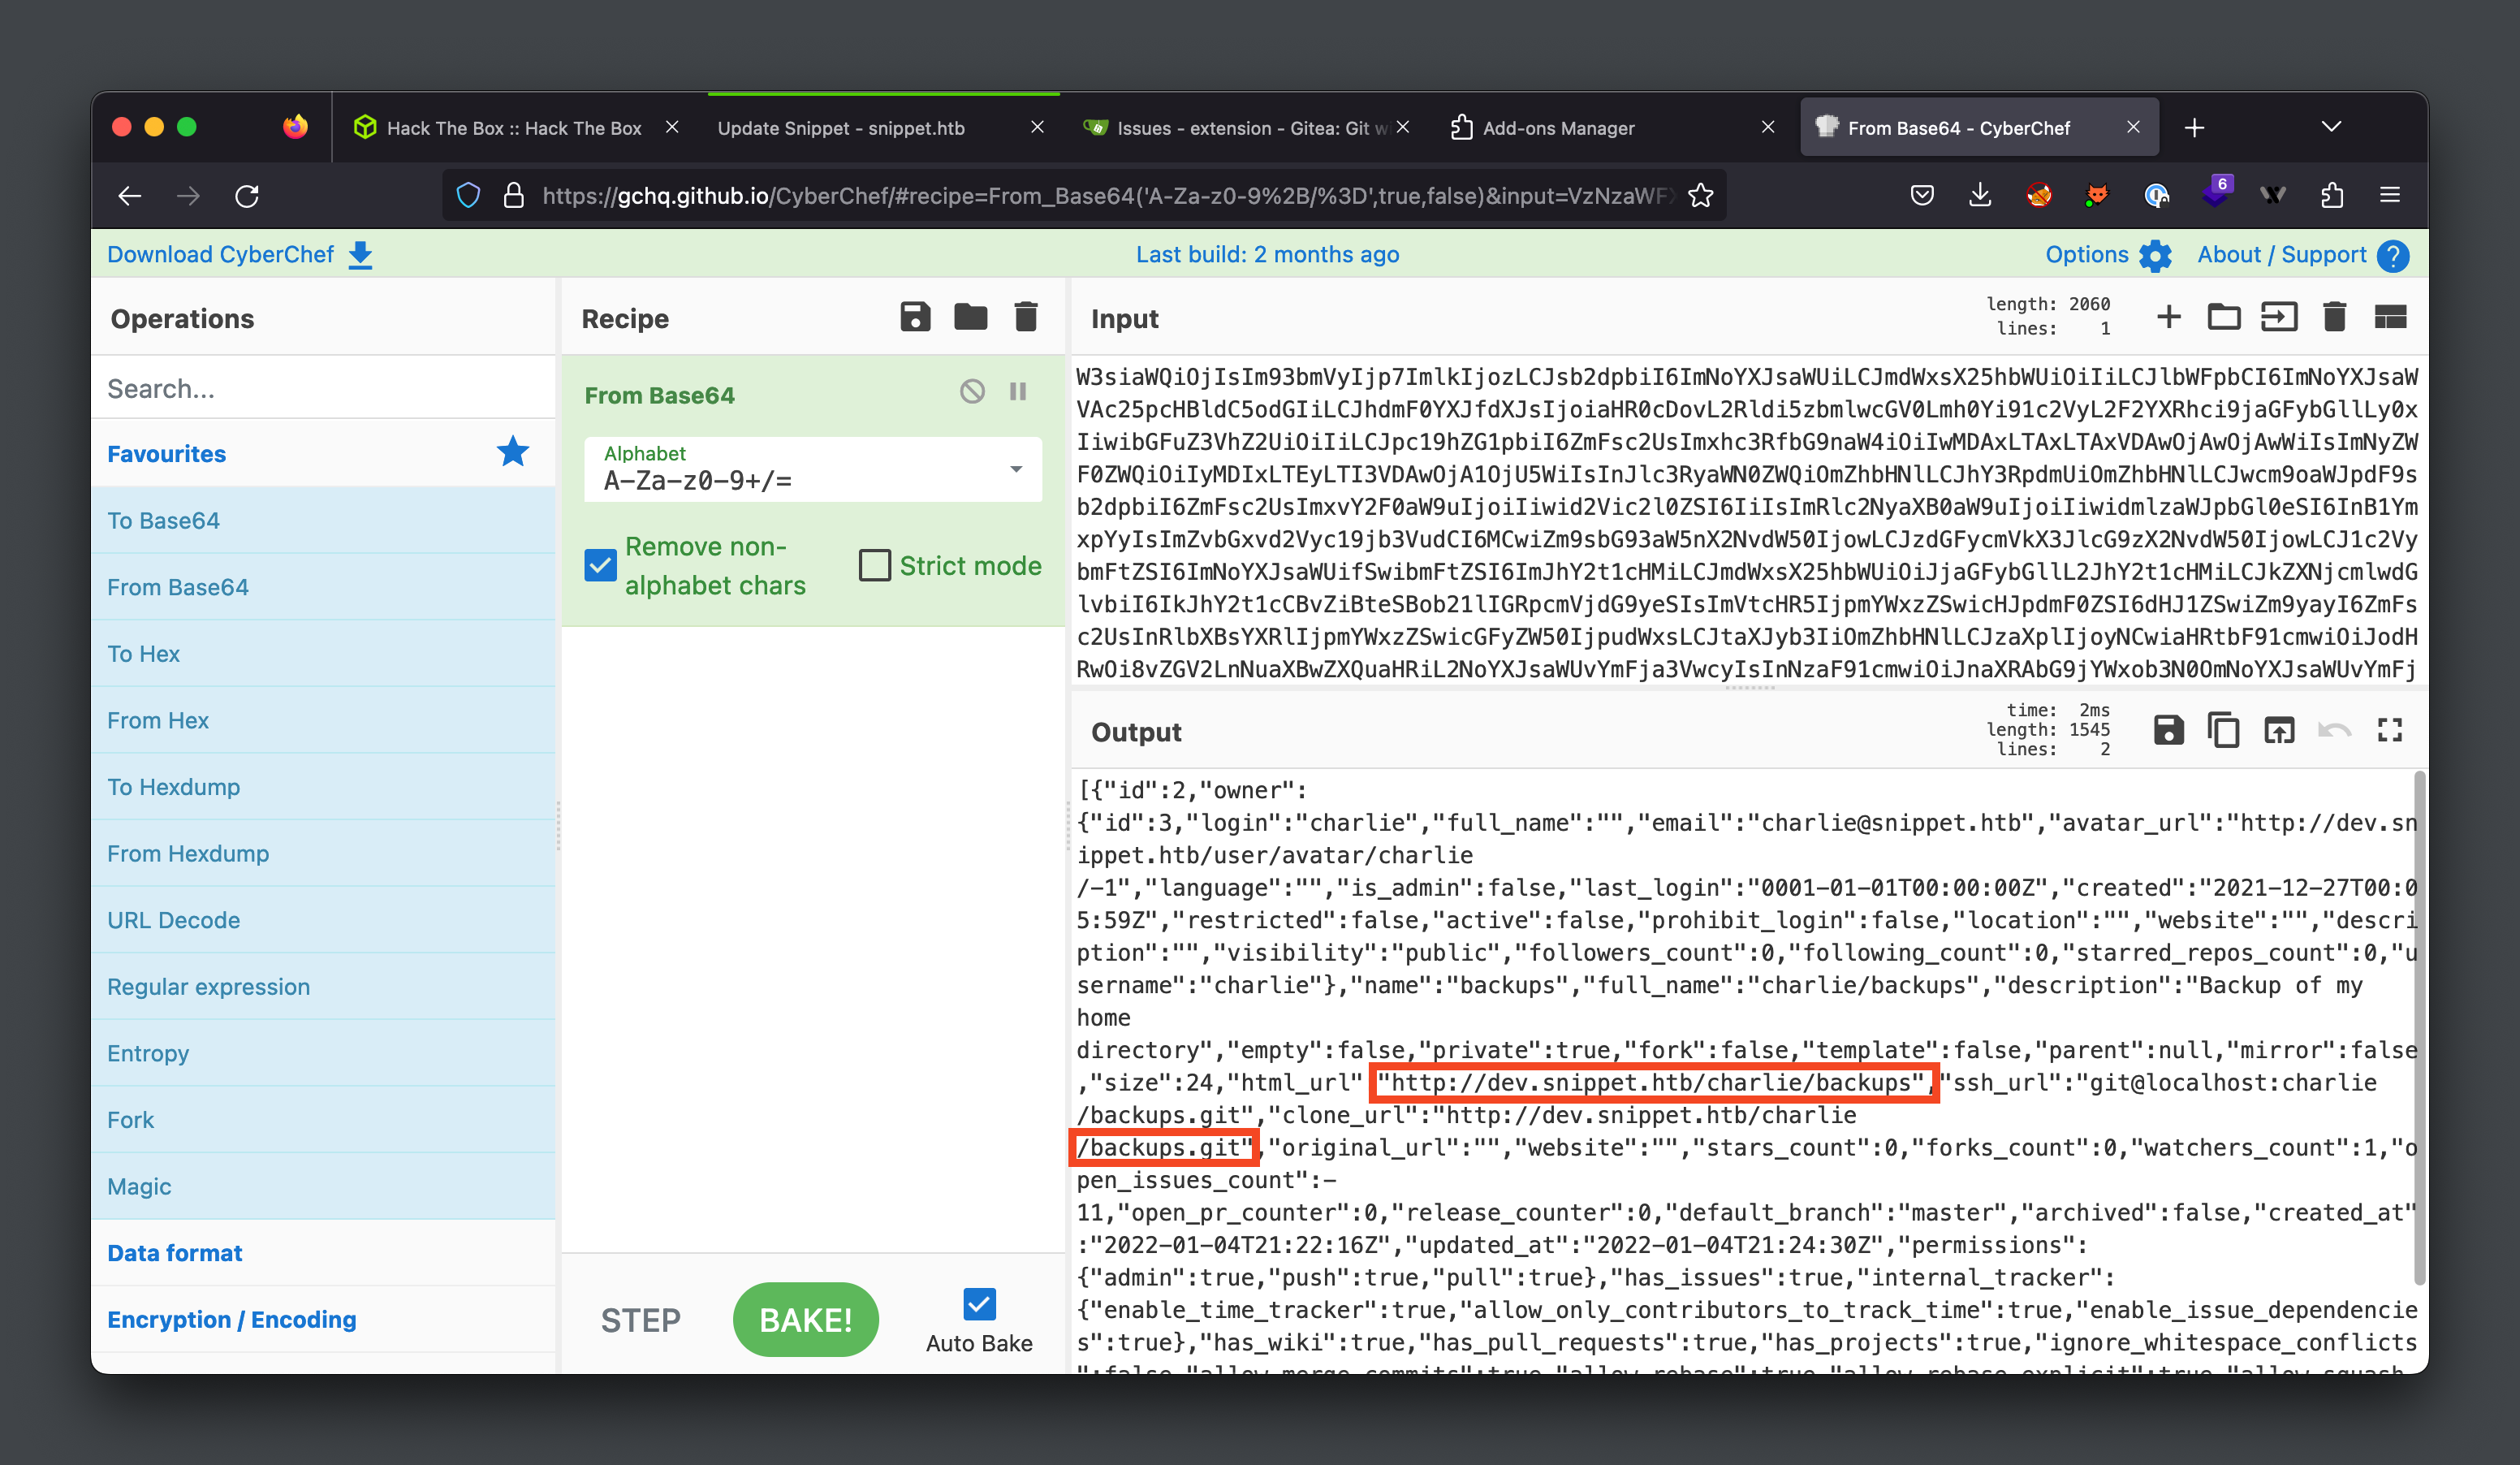Viewport: 2520px width, 1465px height.
Task: Click in the operations Search field
Action: pos(323,388)
